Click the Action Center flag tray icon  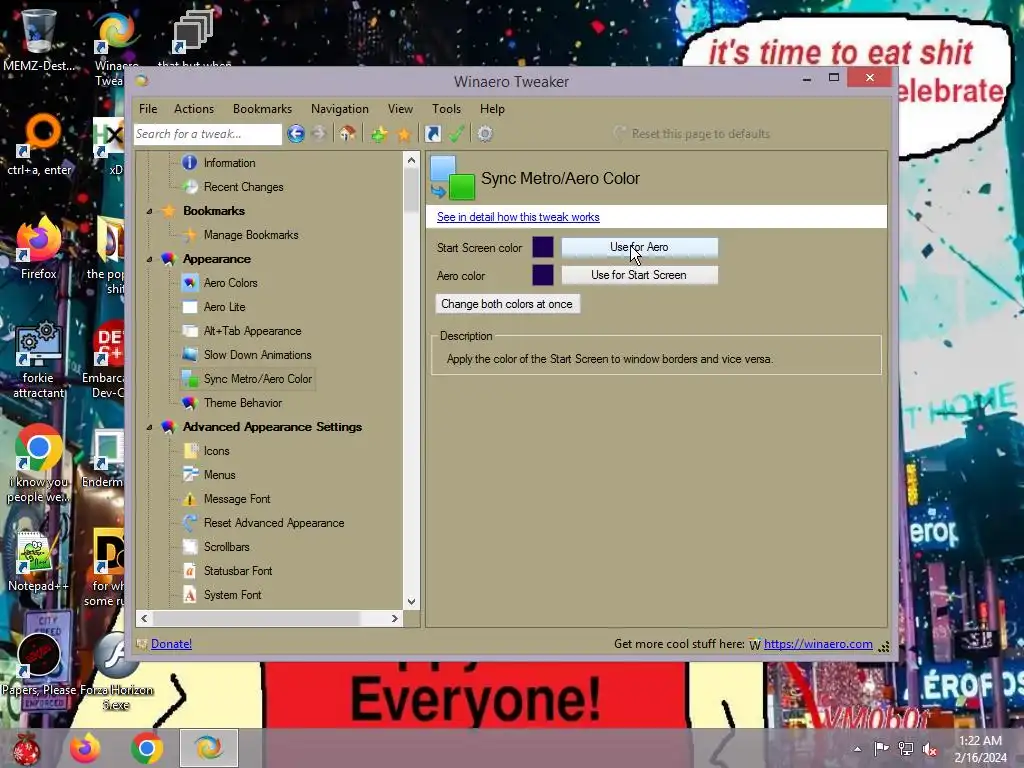tap(882, 748)
